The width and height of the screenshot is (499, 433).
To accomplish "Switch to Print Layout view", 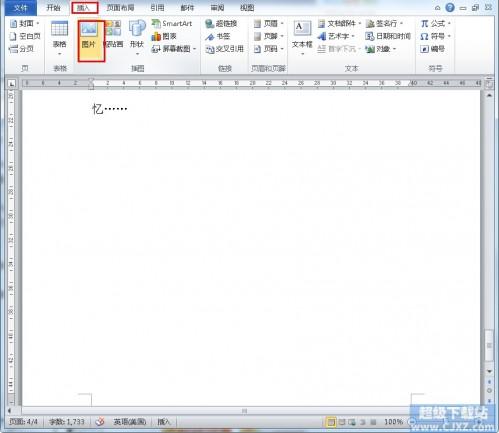I will 331,422.
